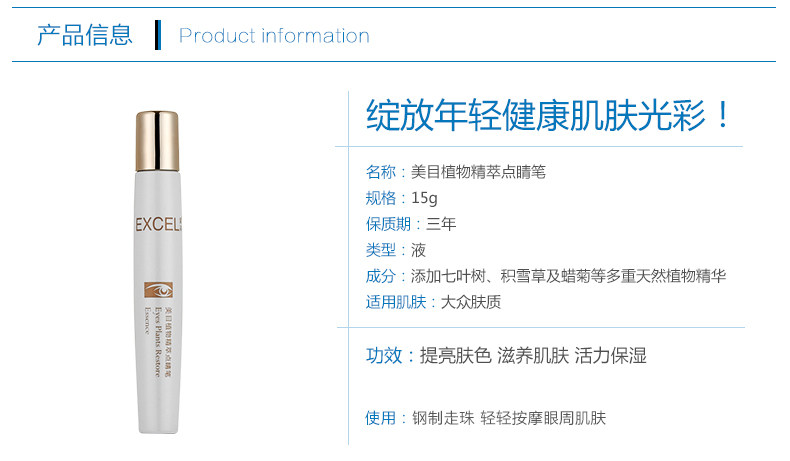Viewport: 790px width, 461px height.
Task: Select the ingredients text starting with 添加七叶树
Action: [x=568, y=276]
